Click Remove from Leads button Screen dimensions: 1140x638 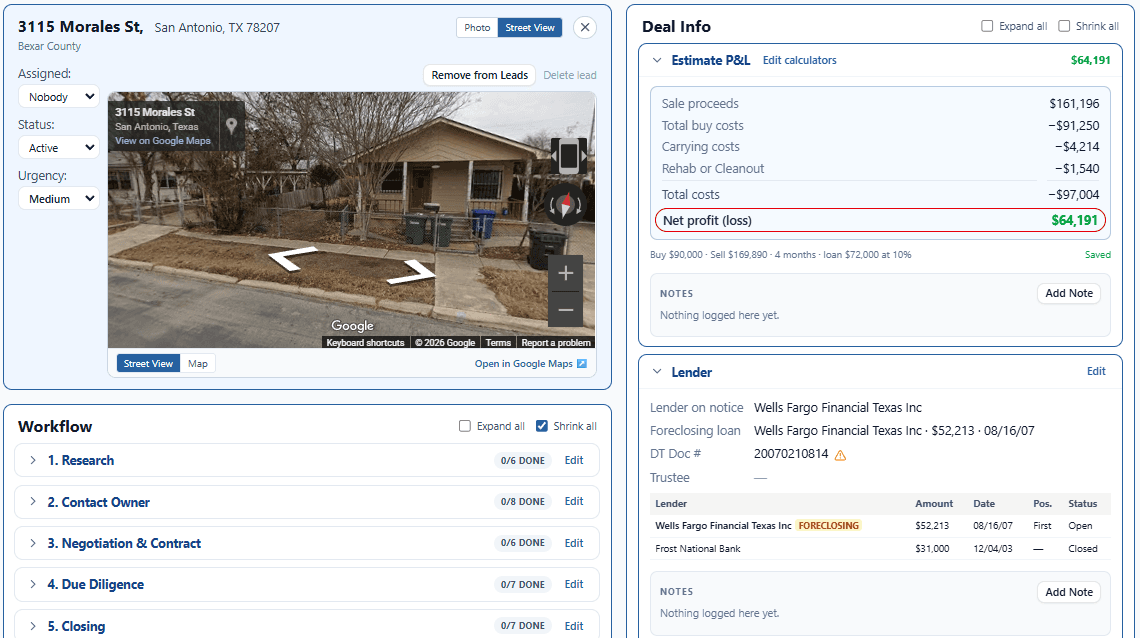coord(480,75)
